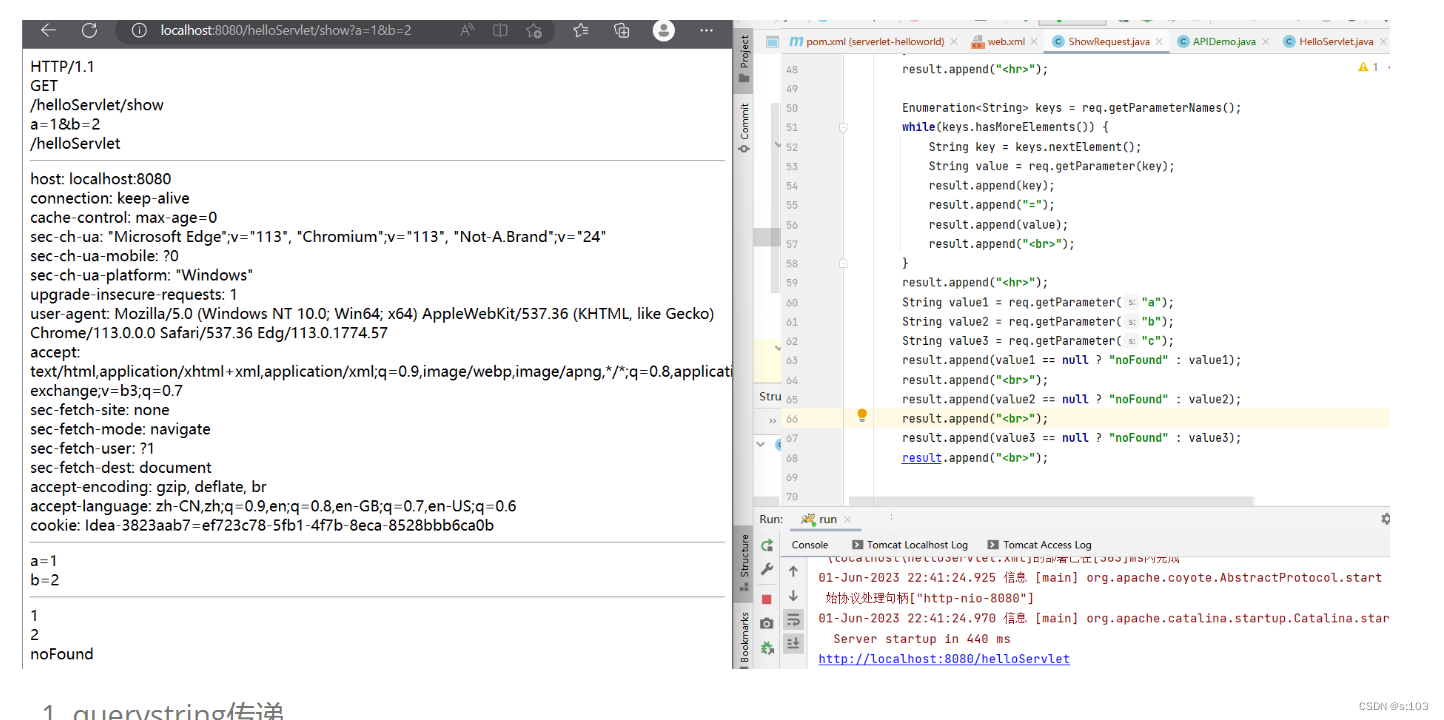Screen dimensions: 1444x720
Task: Close the ShowRequest.java tab
Action: tap(1160, 42)
